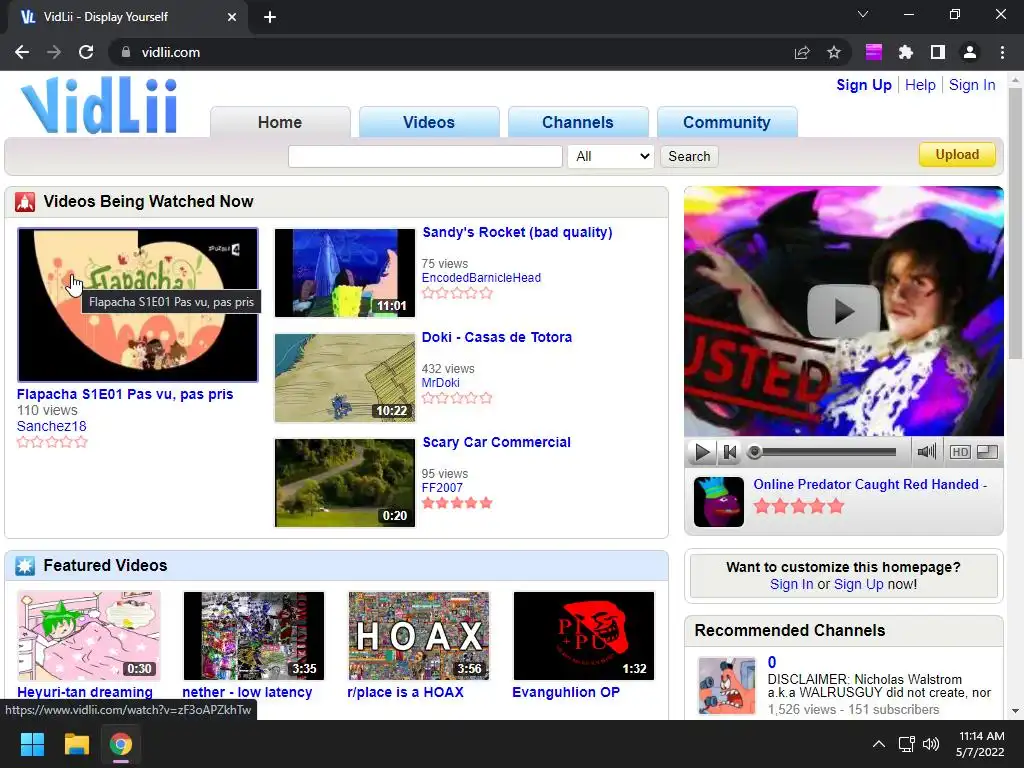1024x768 pixels.
Task: Open tab search chevron
Action: click(863, 14)
